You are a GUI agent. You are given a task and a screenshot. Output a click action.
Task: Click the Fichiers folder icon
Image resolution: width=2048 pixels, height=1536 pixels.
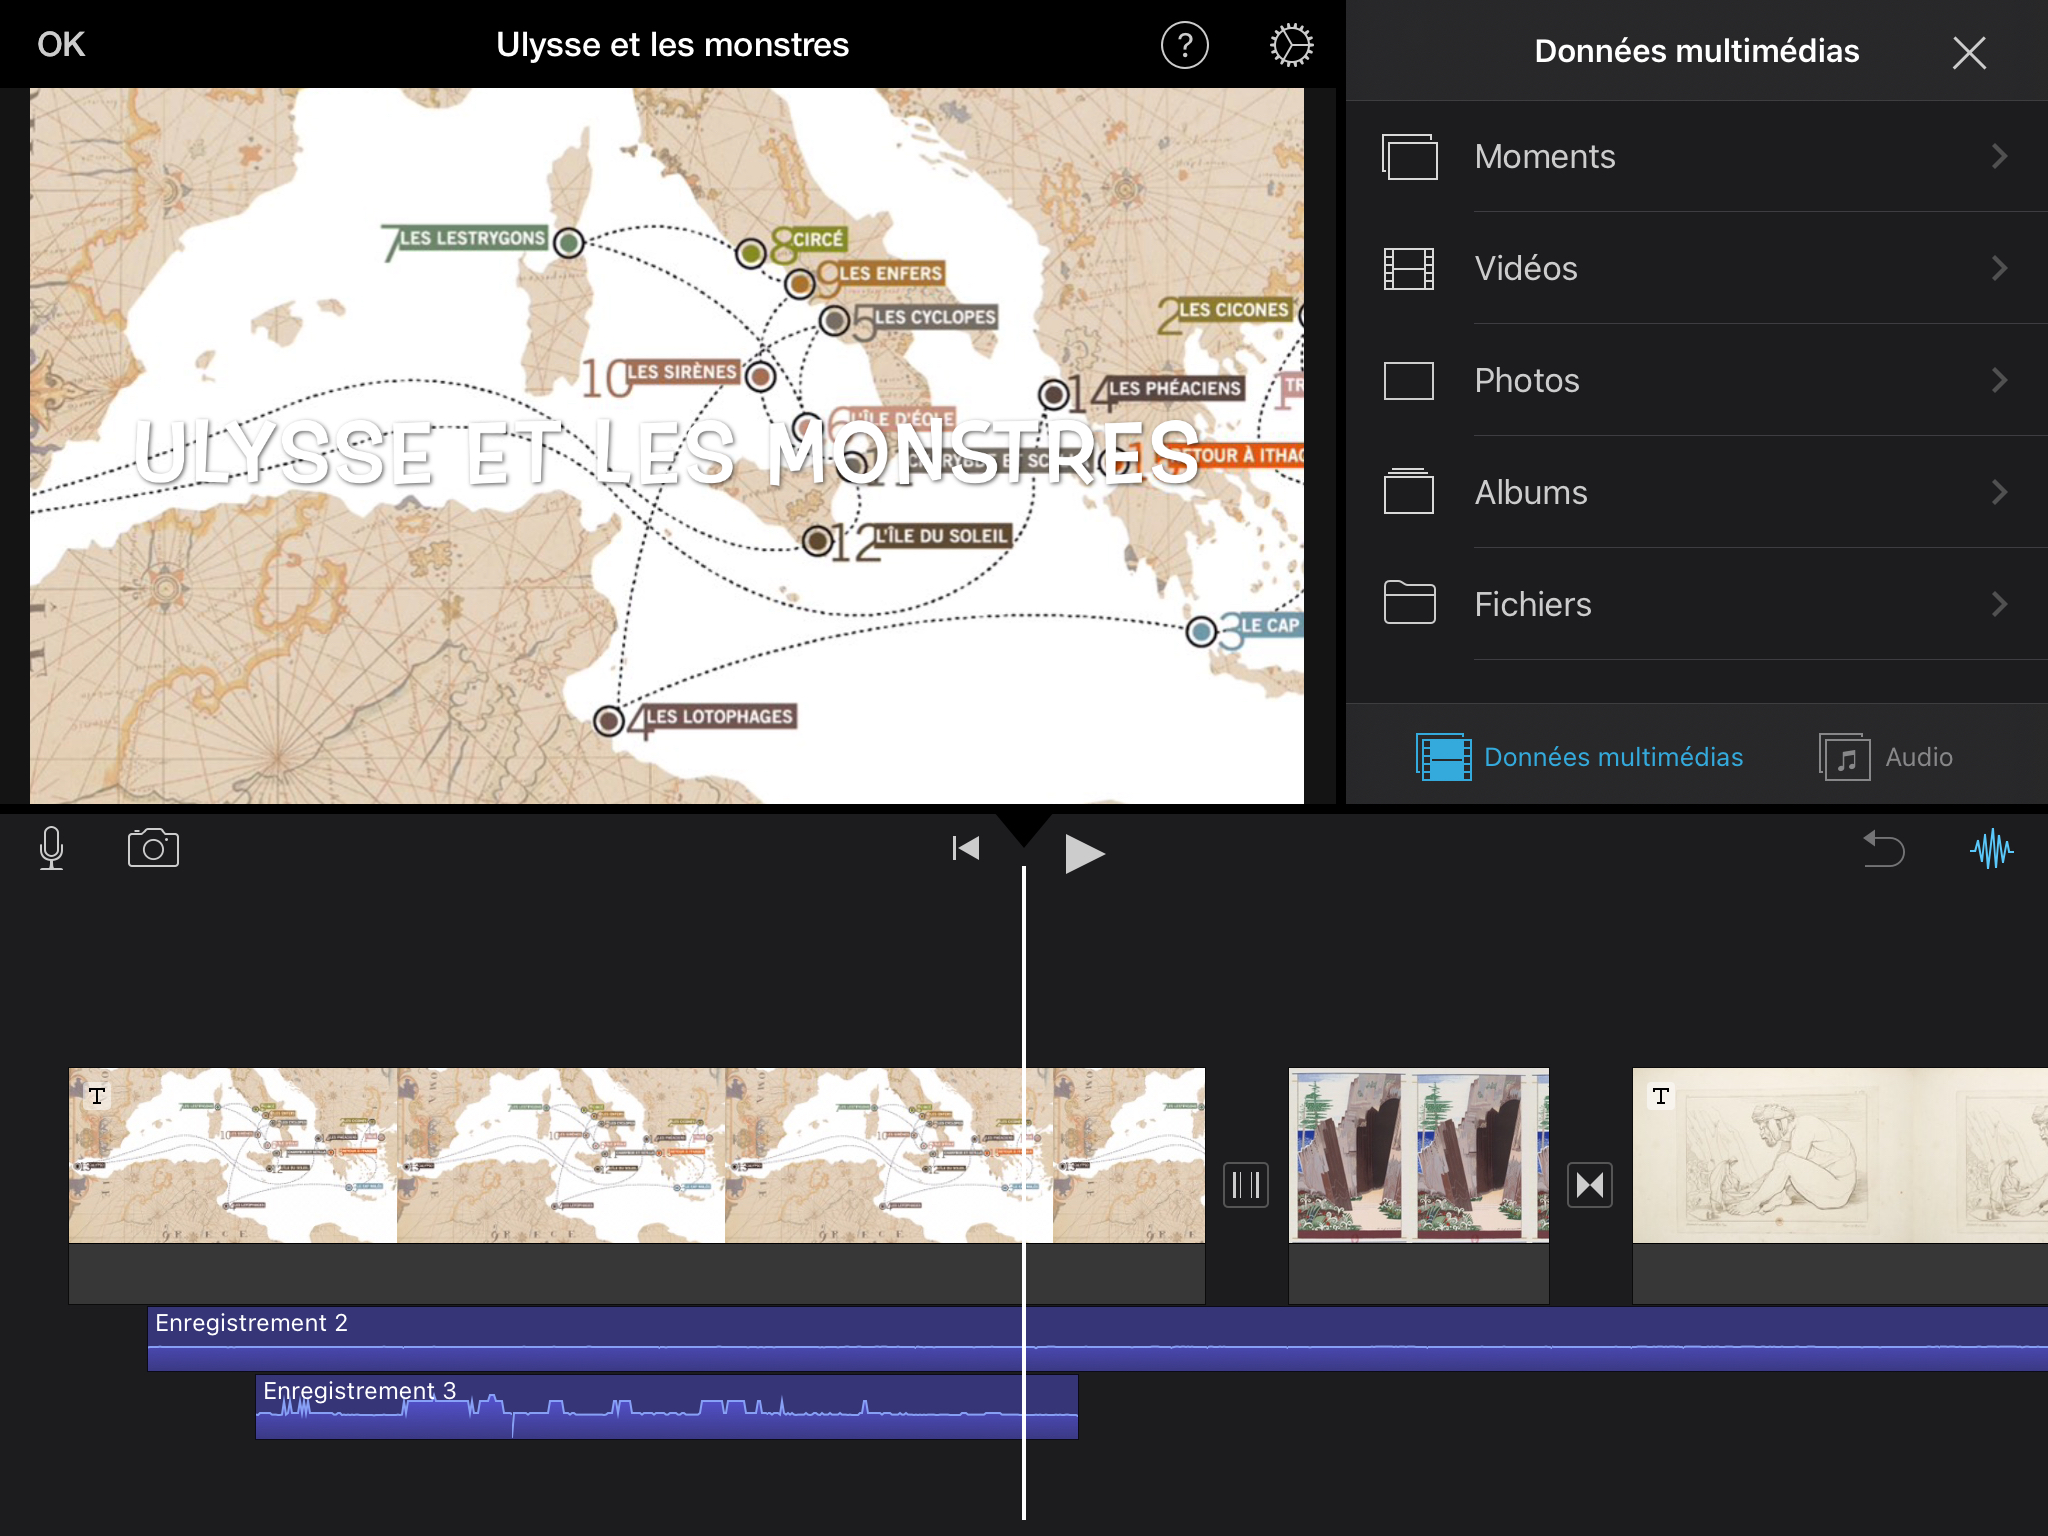click(x=1409, y=602)
